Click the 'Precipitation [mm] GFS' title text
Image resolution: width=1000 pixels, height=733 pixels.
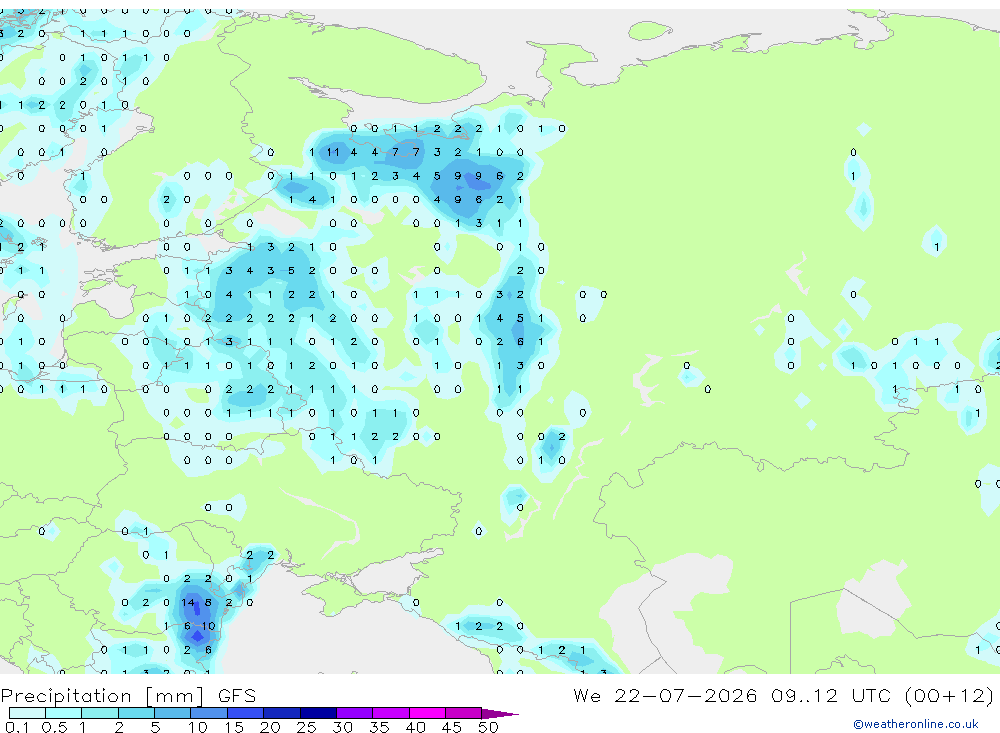[128, 696]
